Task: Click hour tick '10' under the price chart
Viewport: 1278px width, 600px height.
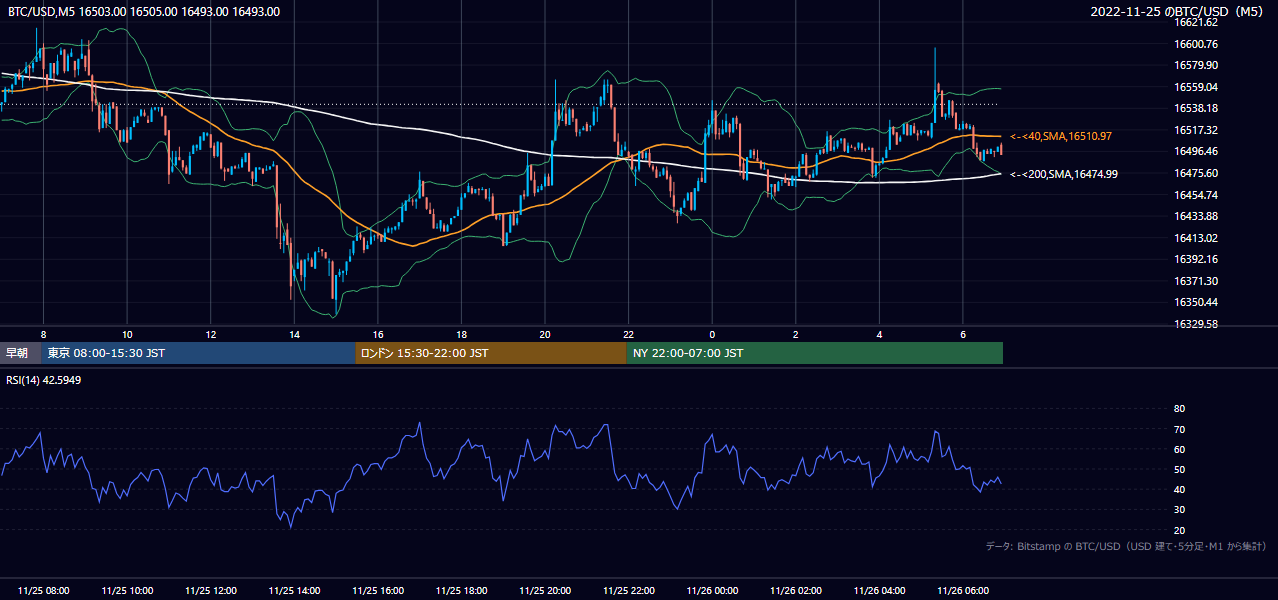Action: point(127,334)
